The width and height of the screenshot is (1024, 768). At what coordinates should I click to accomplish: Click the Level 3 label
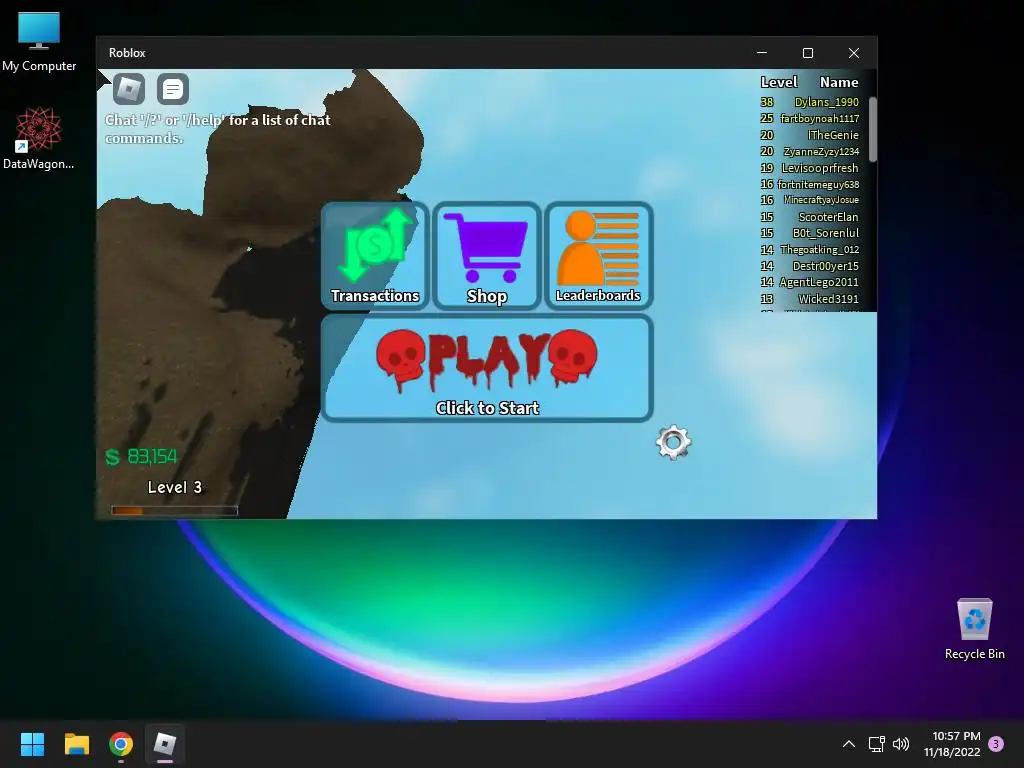pyautogui.click(x=174, y=487)
